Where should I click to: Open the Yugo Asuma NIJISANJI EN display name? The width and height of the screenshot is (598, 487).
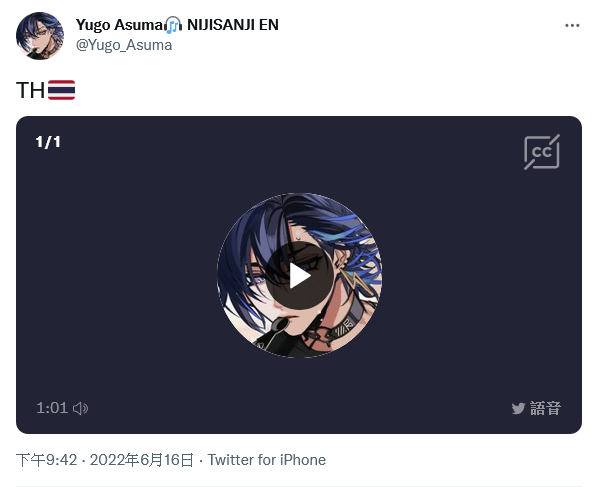coord(177,25)
